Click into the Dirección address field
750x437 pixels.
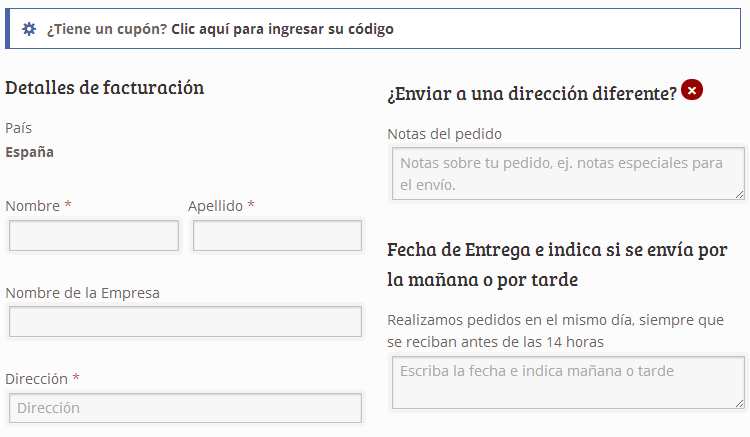186,408
